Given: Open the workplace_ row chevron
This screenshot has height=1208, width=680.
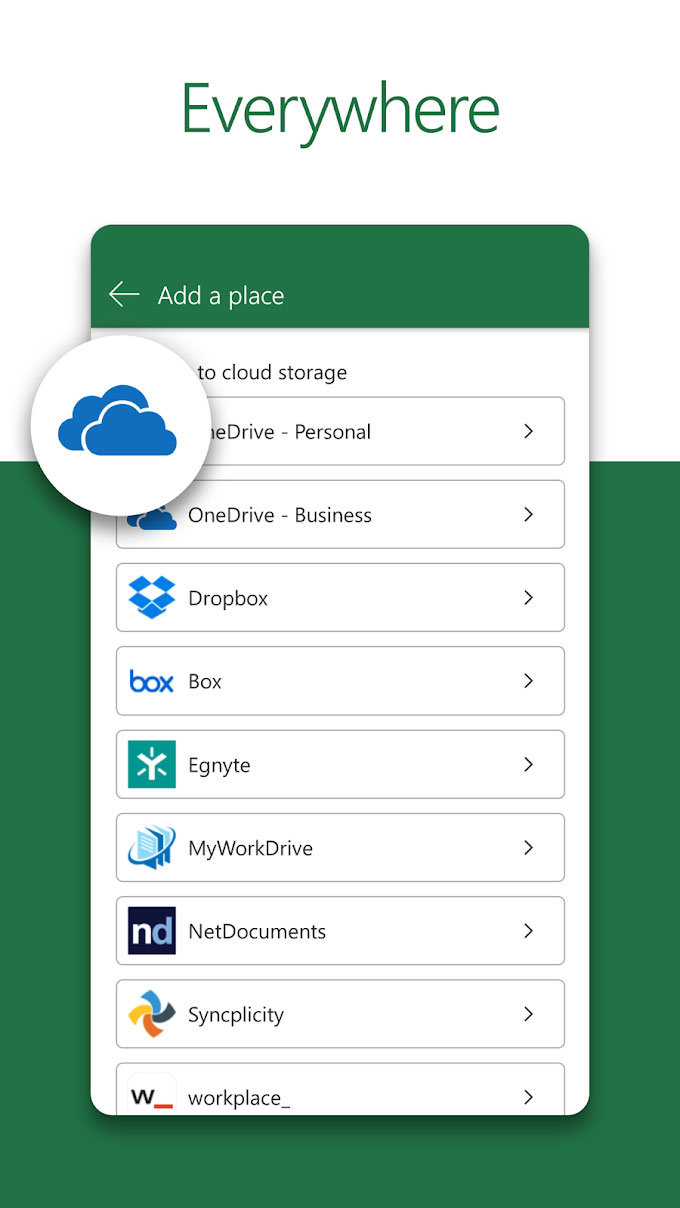Looking at the screenshot, I should click(x=528, y=1097).
